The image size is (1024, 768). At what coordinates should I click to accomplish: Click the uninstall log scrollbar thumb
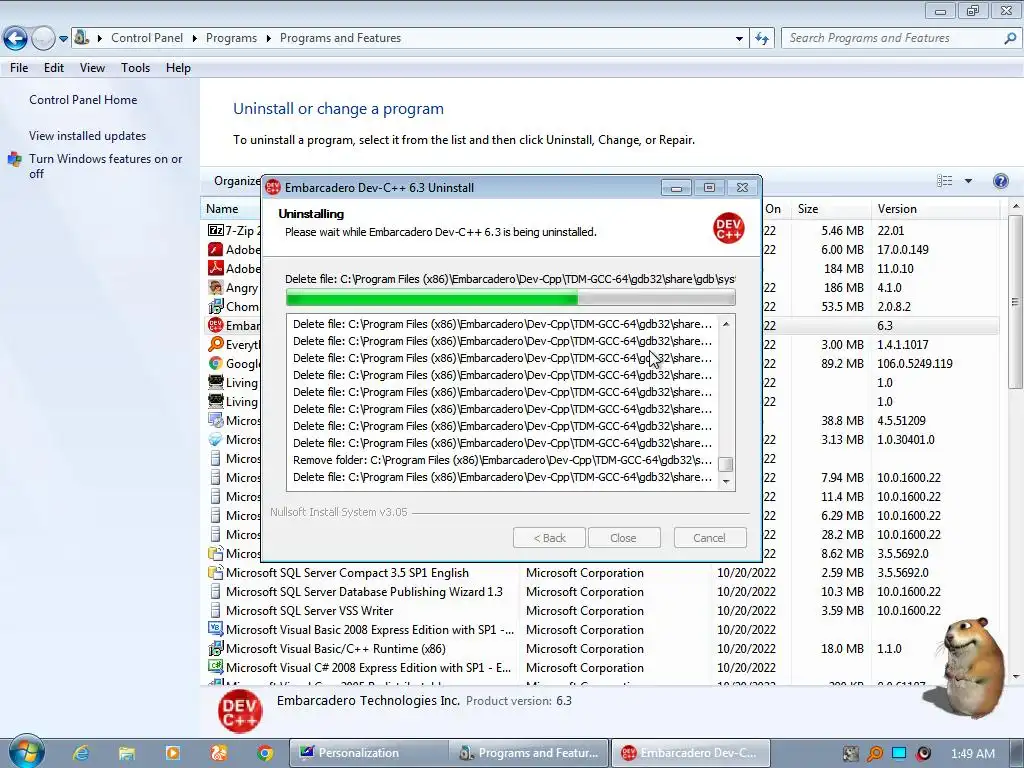coord(726,464)
